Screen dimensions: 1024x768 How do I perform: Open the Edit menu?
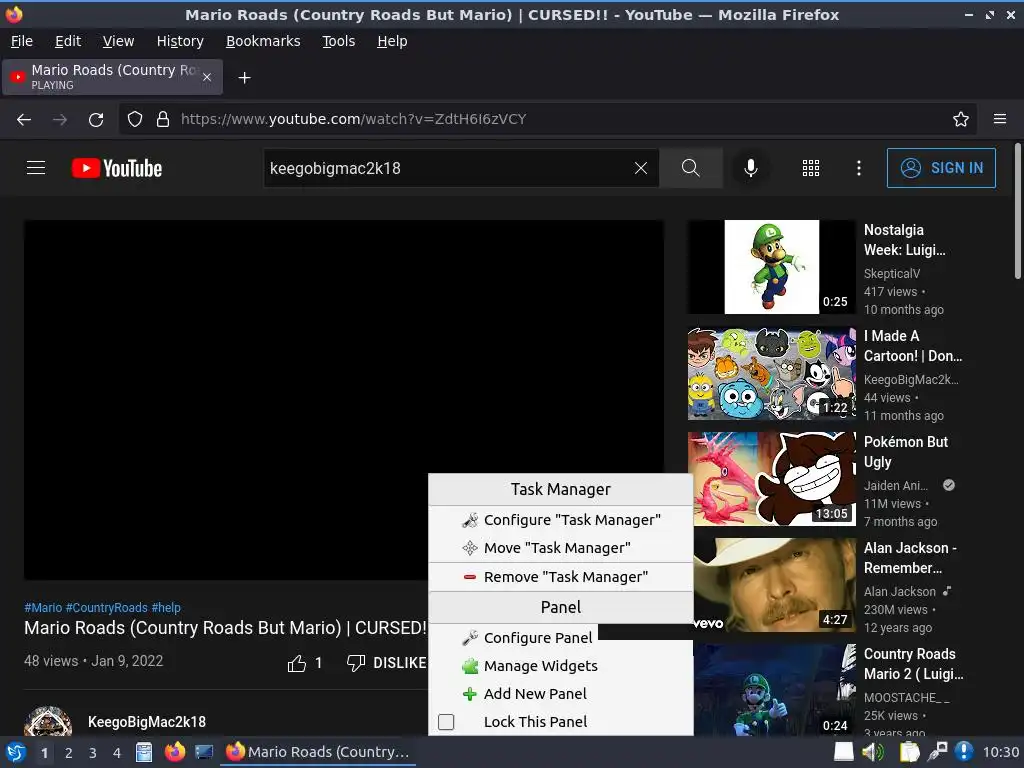tap(68, 41)
